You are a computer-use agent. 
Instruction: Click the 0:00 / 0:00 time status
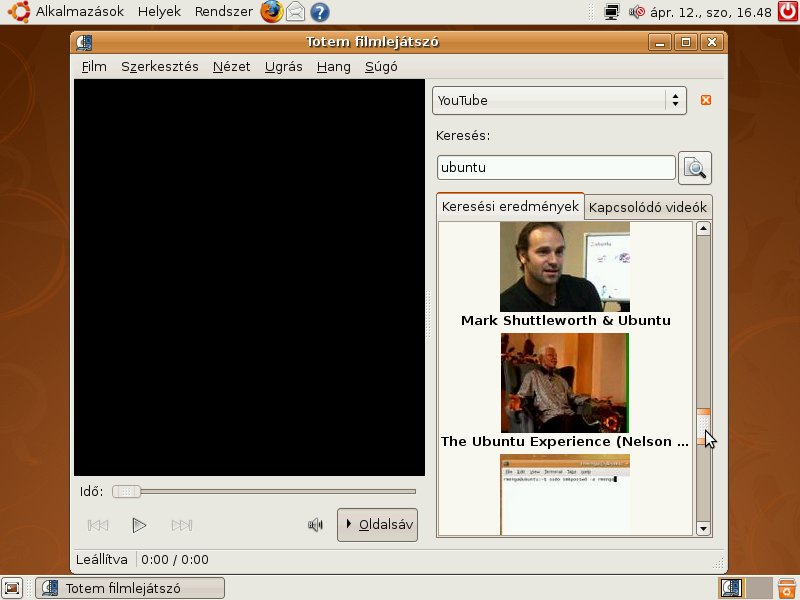(x=174, y=560)
